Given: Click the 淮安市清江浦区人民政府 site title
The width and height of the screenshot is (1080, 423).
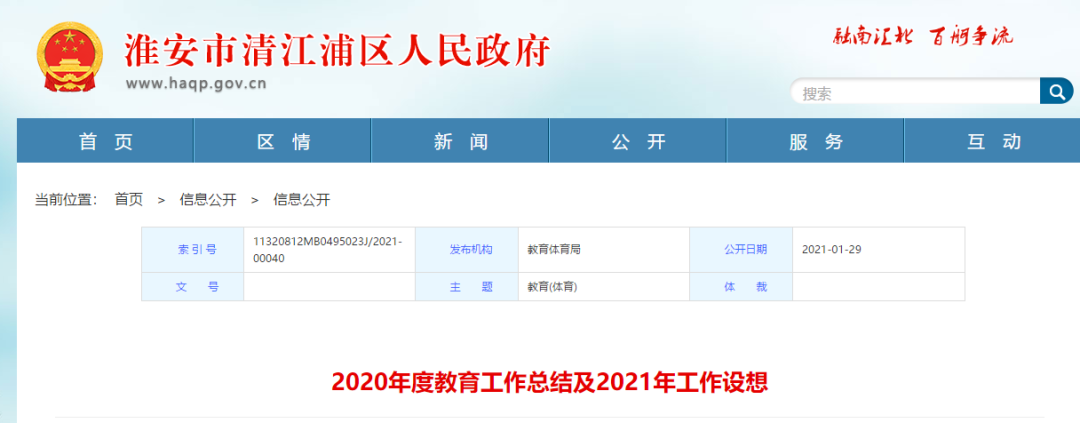Looking at the screenshot, I should (x=338, y=50).
